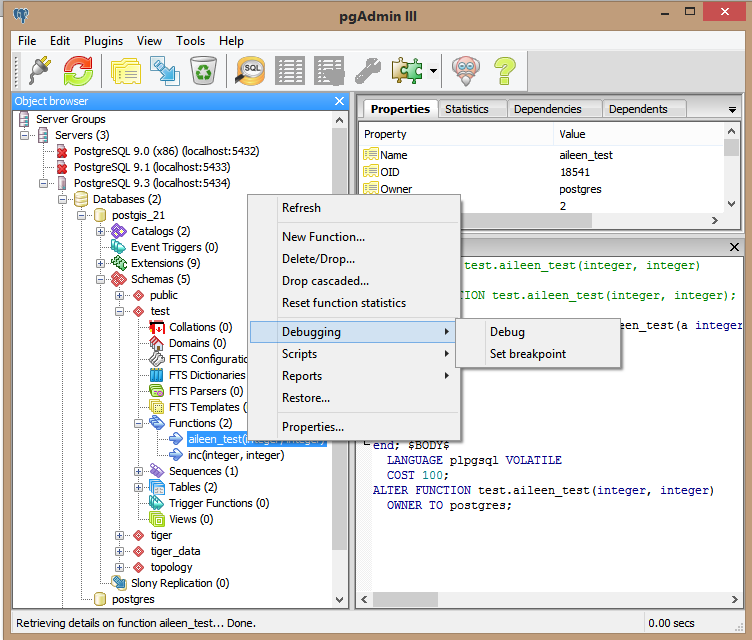This screenshot has width=752, height=640.
Task: Open the plugins dropdown arrow
Action: (x=433, y=71)
